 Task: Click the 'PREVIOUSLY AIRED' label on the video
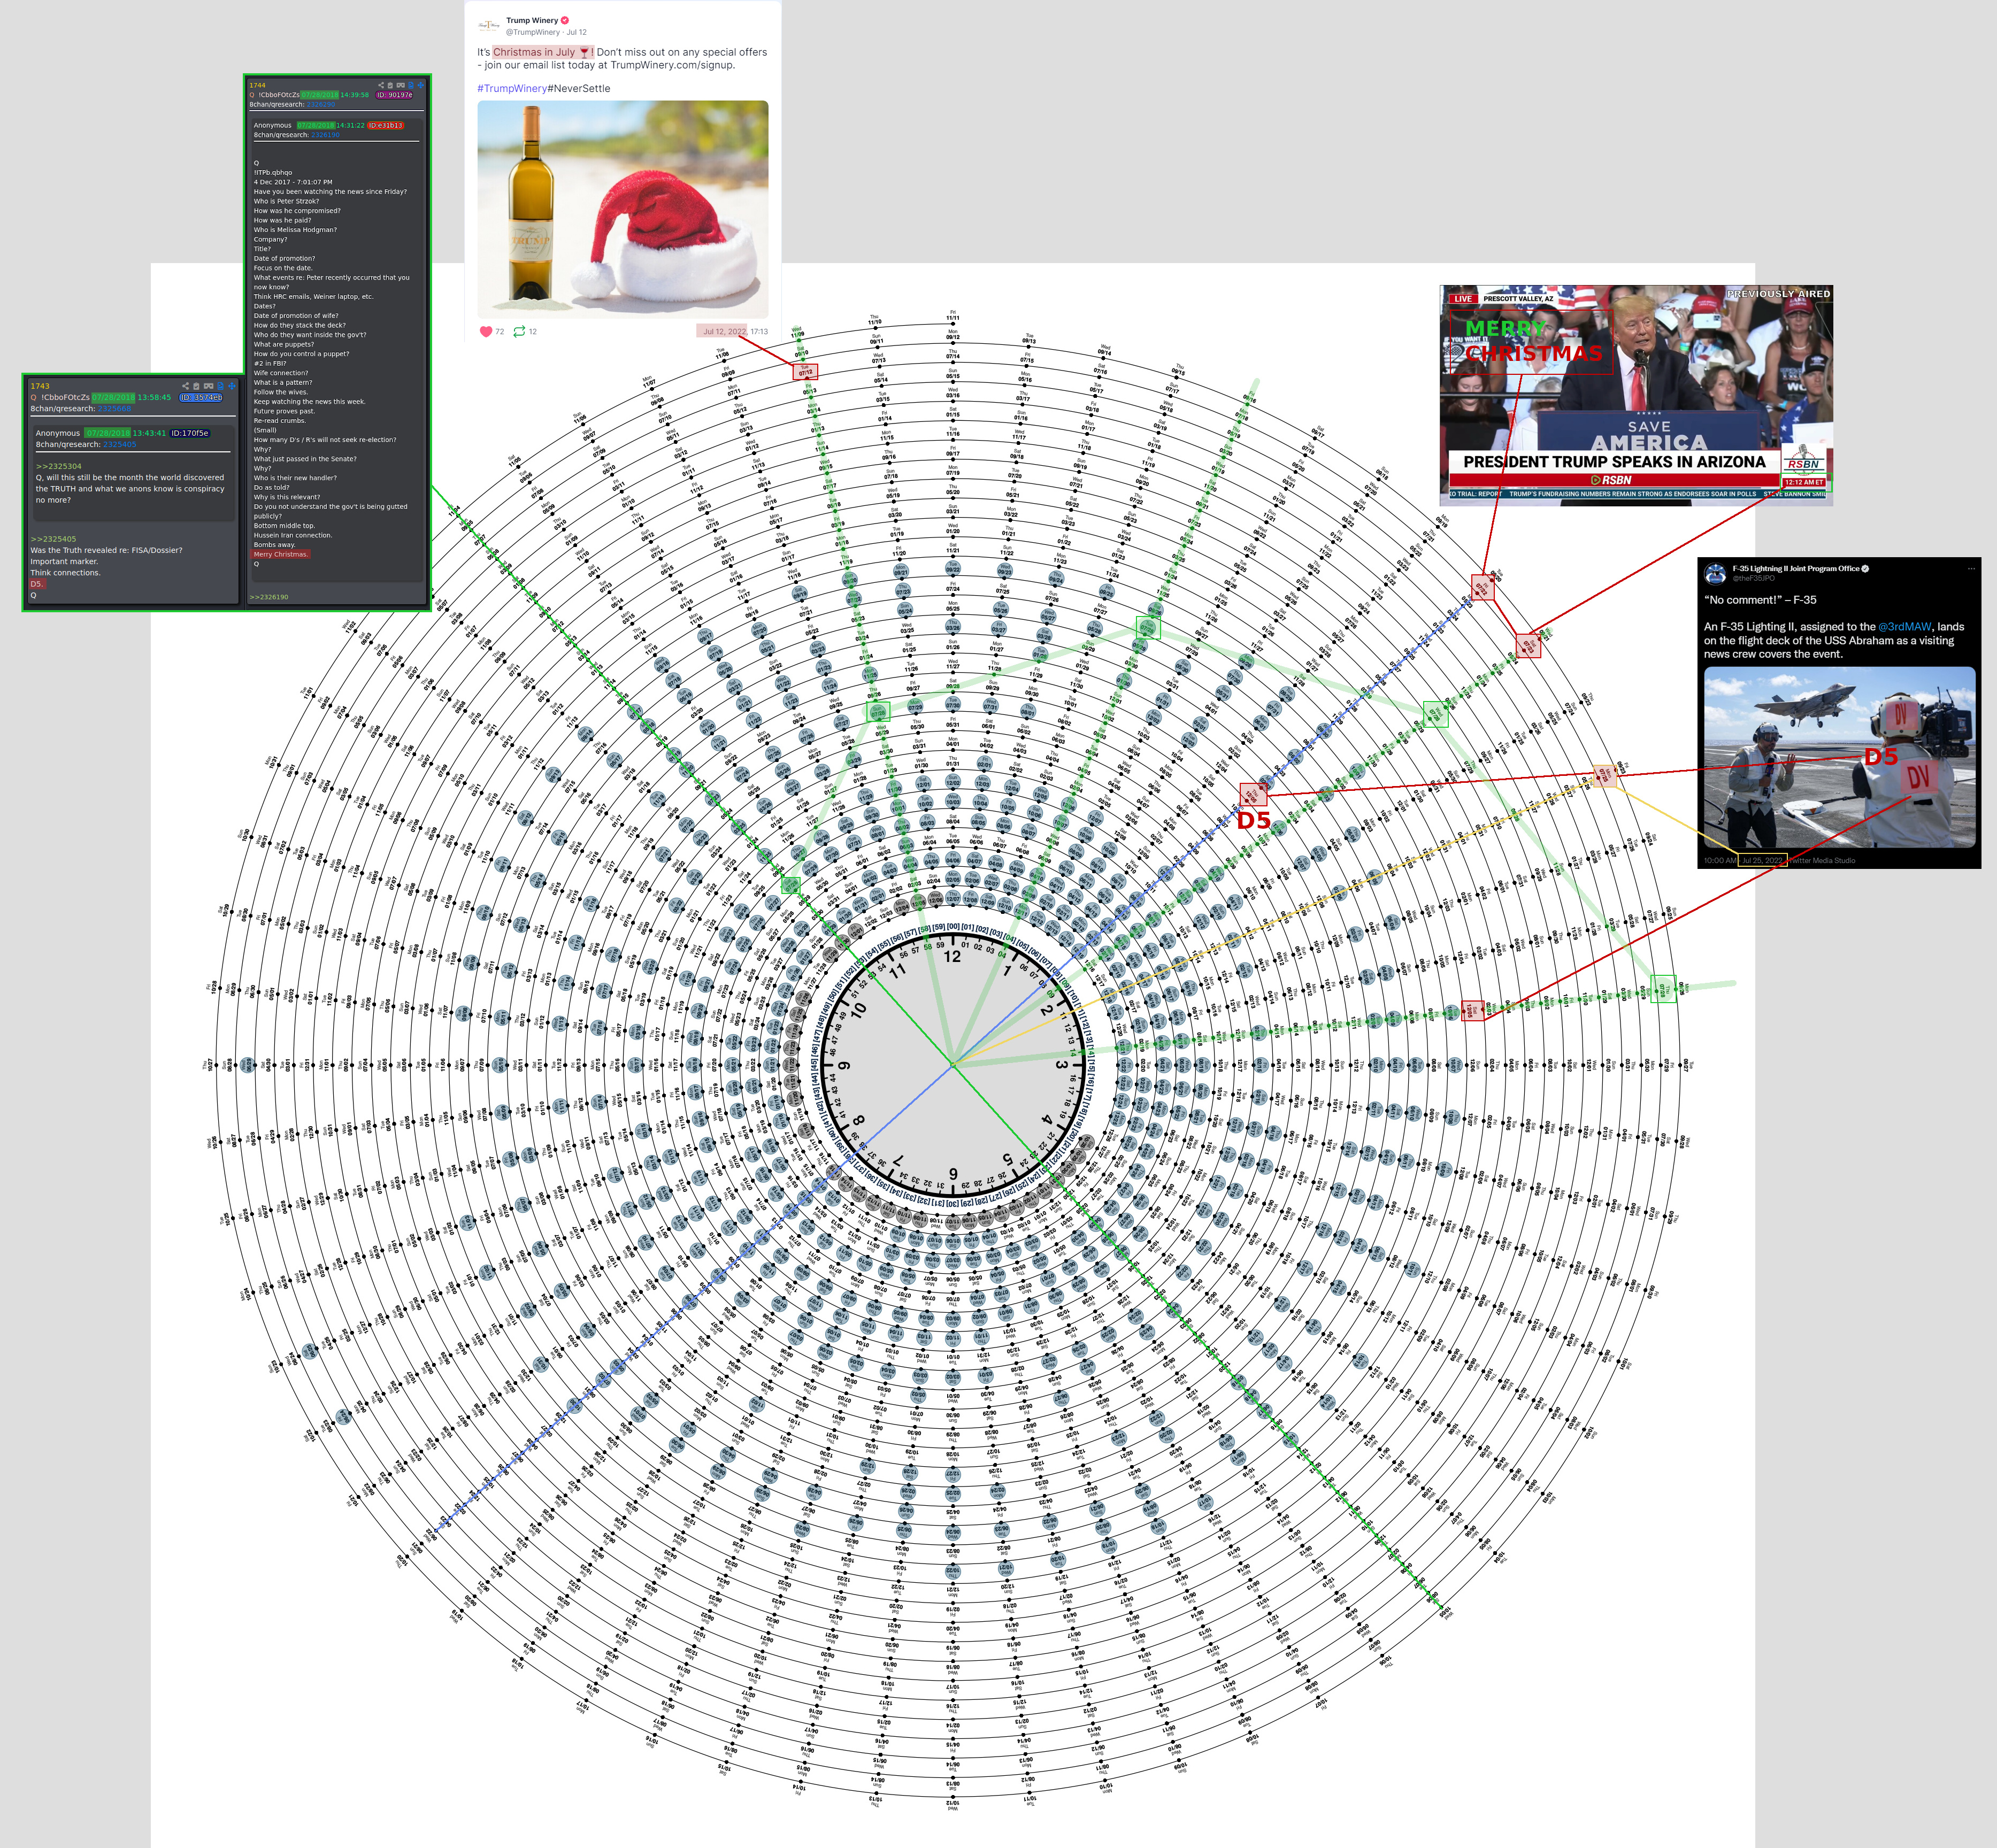pyautogui.click(x=1779, y=294)
